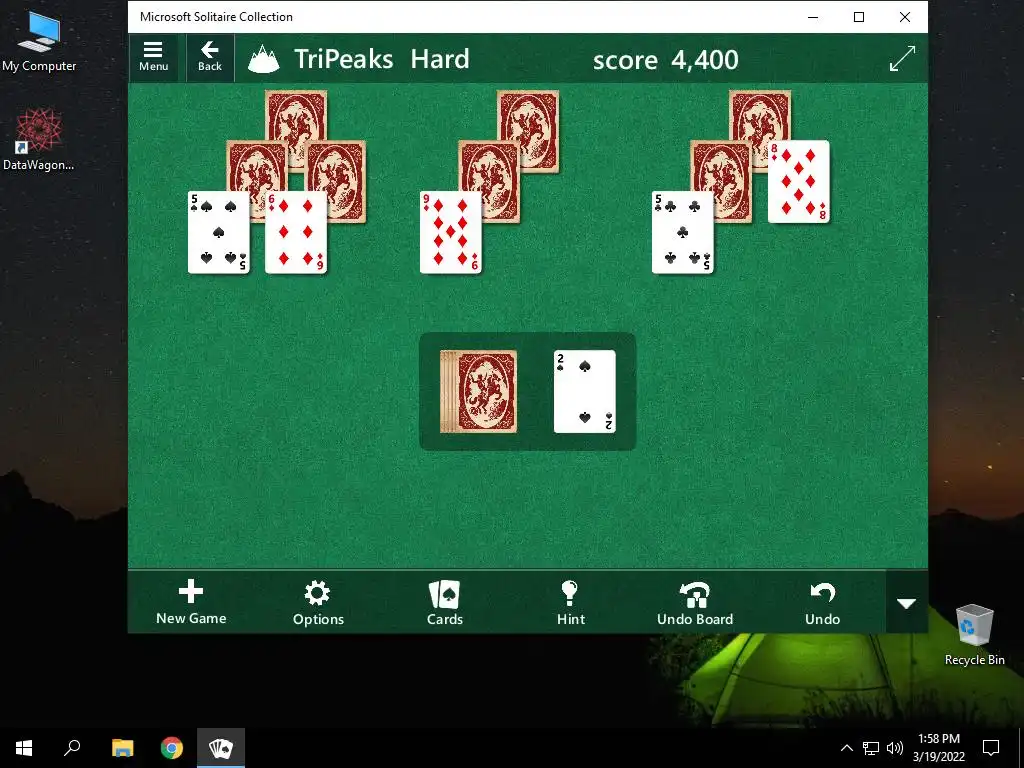Open the notification center icon
The height and width of the screenshot is (768, 1024).
point(991,748)
